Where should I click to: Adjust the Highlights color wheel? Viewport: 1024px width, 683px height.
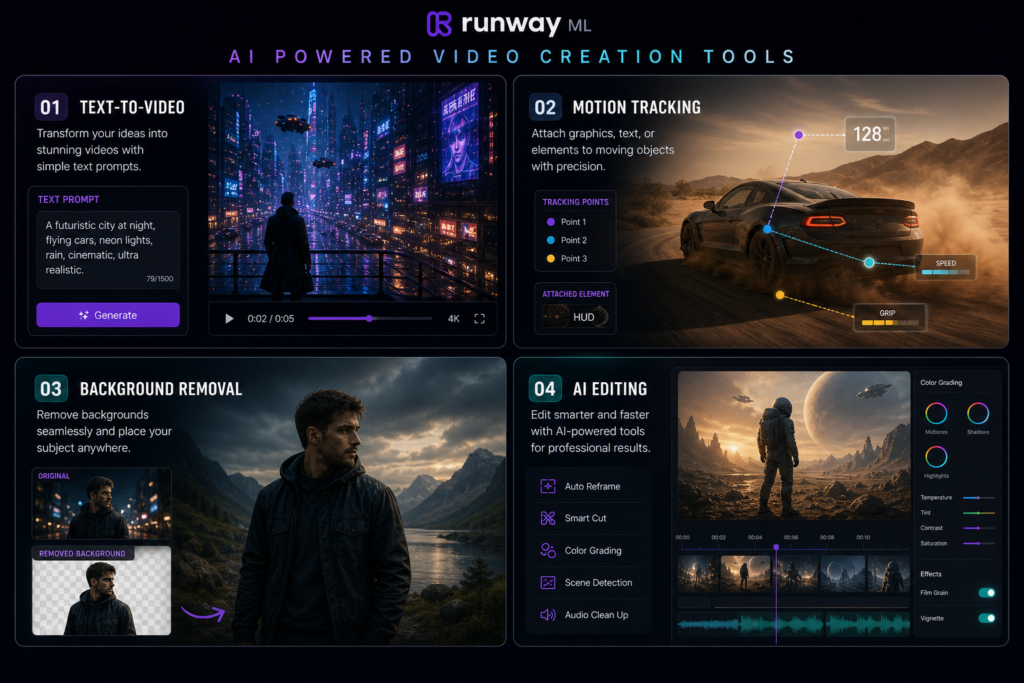(936, 457)
